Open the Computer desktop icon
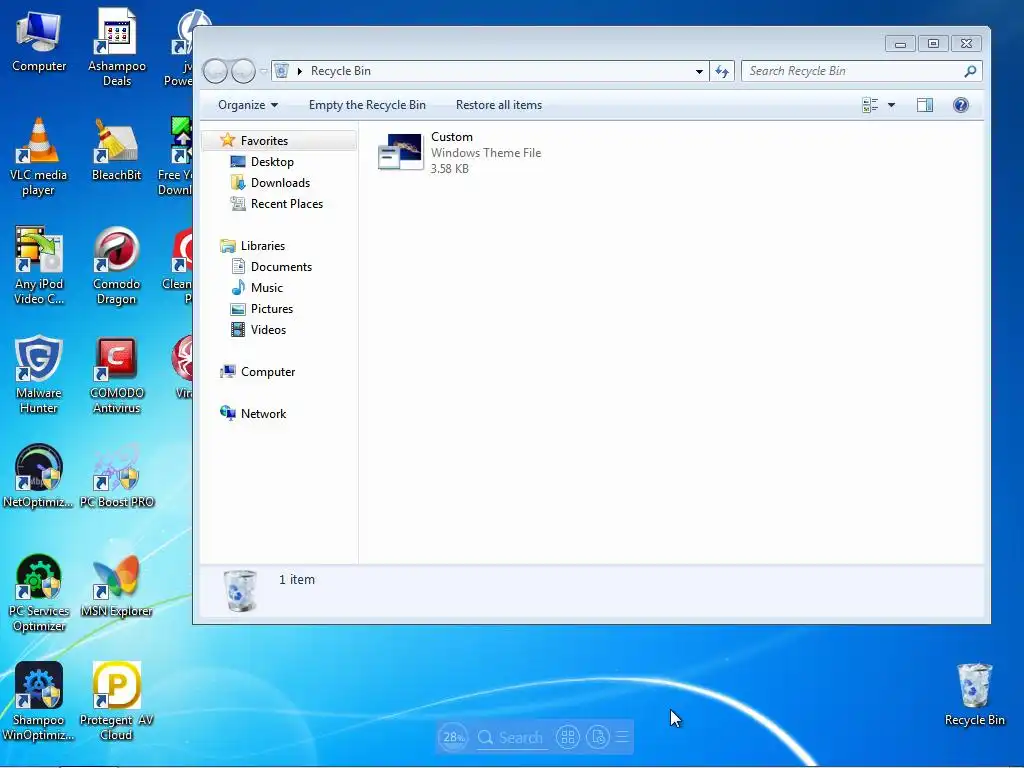The height and width of the screenshot is (768, 1024). coord(39,42)
